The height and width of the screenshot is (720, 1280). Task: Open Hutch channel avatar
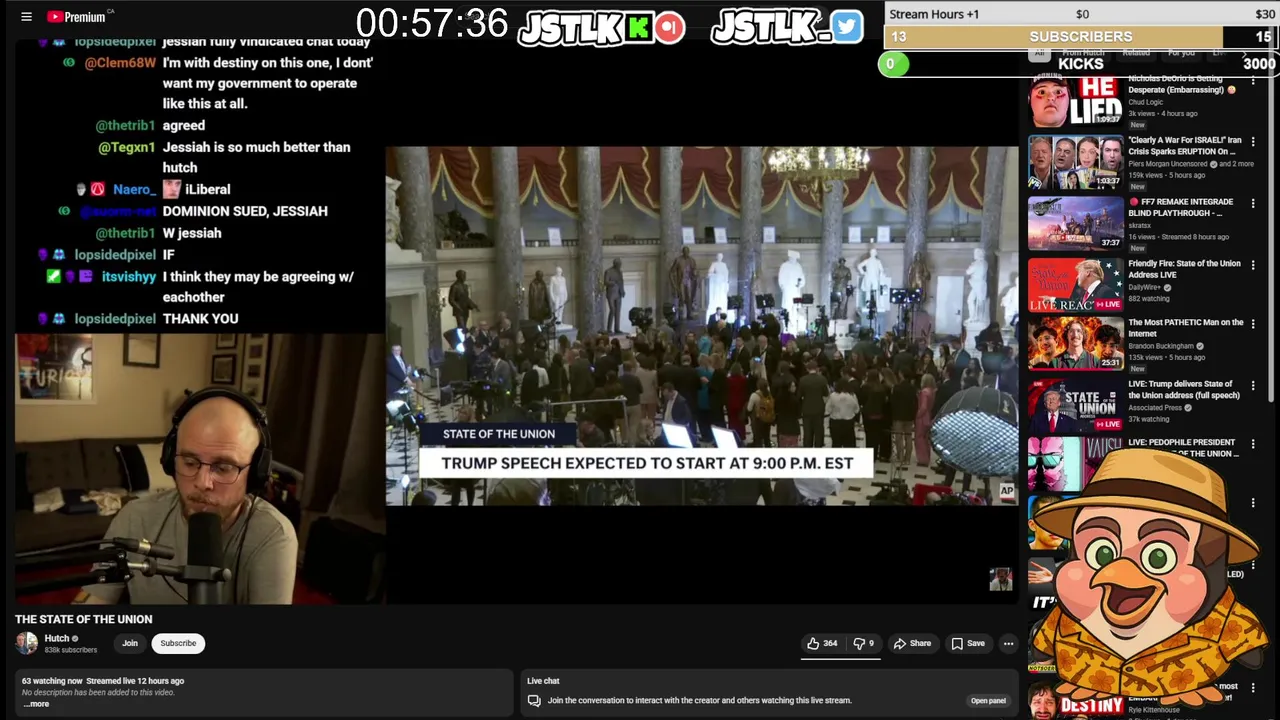[27, 643]
